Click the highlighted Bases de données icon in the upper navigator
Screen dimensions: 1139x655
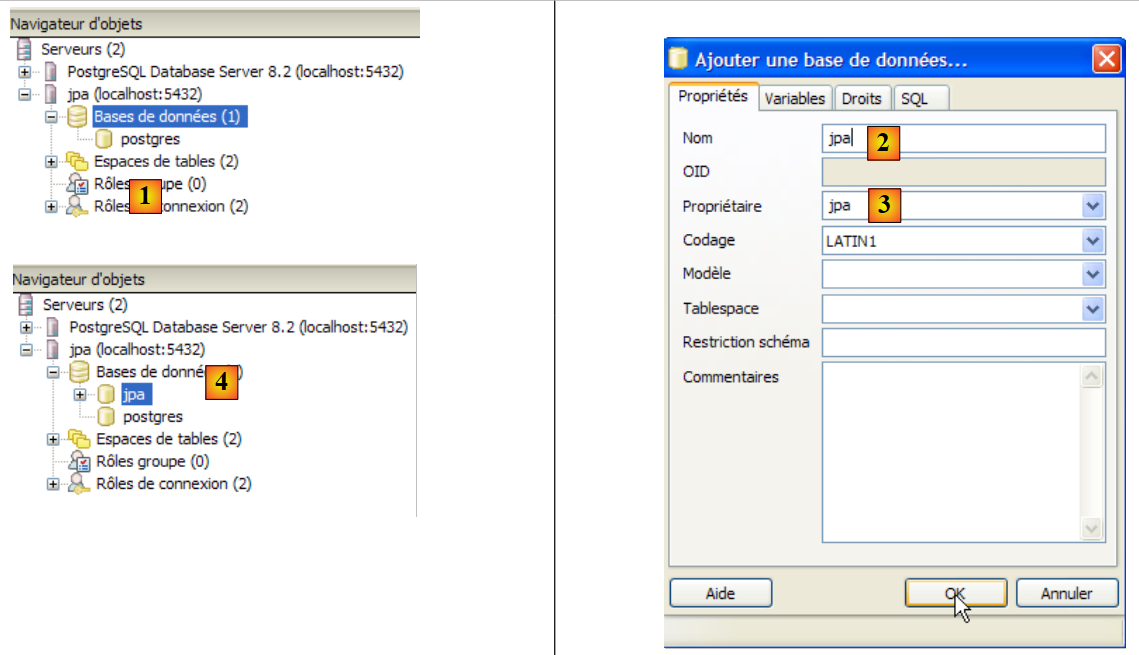77,117
